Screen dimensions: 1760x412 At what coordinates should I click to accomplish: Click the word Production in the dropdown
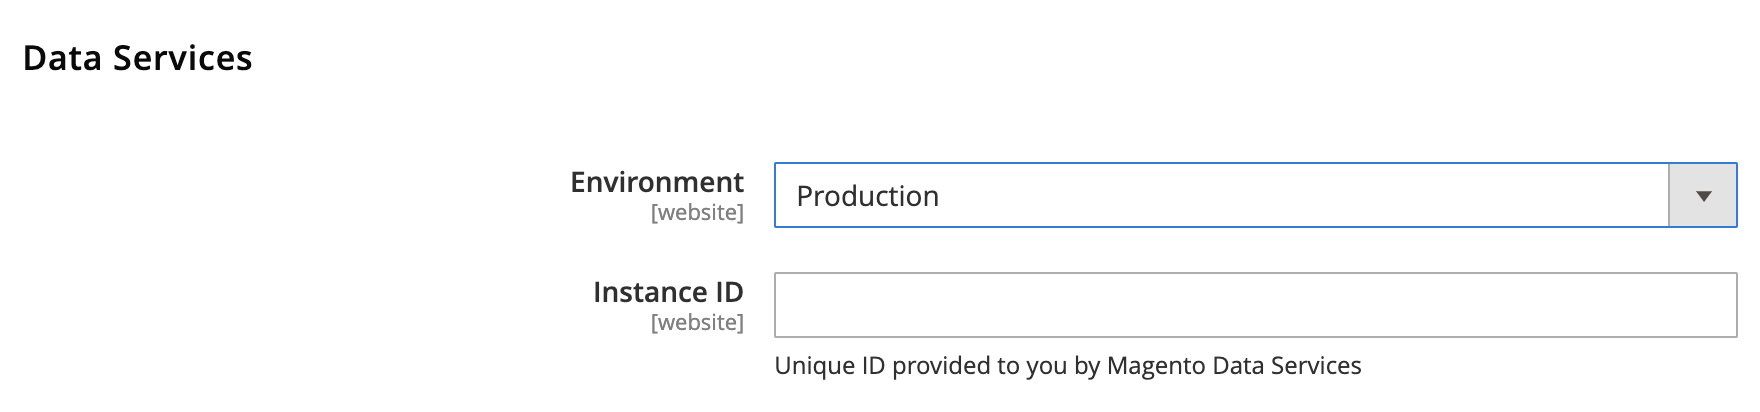point(868,196)
